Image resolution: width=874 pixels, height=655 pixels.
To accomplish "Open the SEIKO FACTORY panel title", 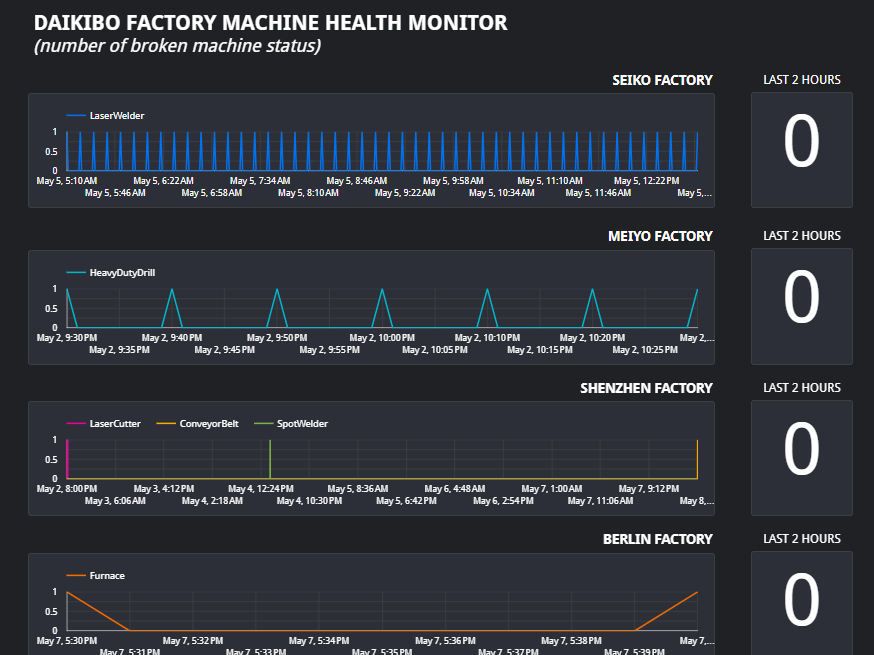I will tap(662, 80).
